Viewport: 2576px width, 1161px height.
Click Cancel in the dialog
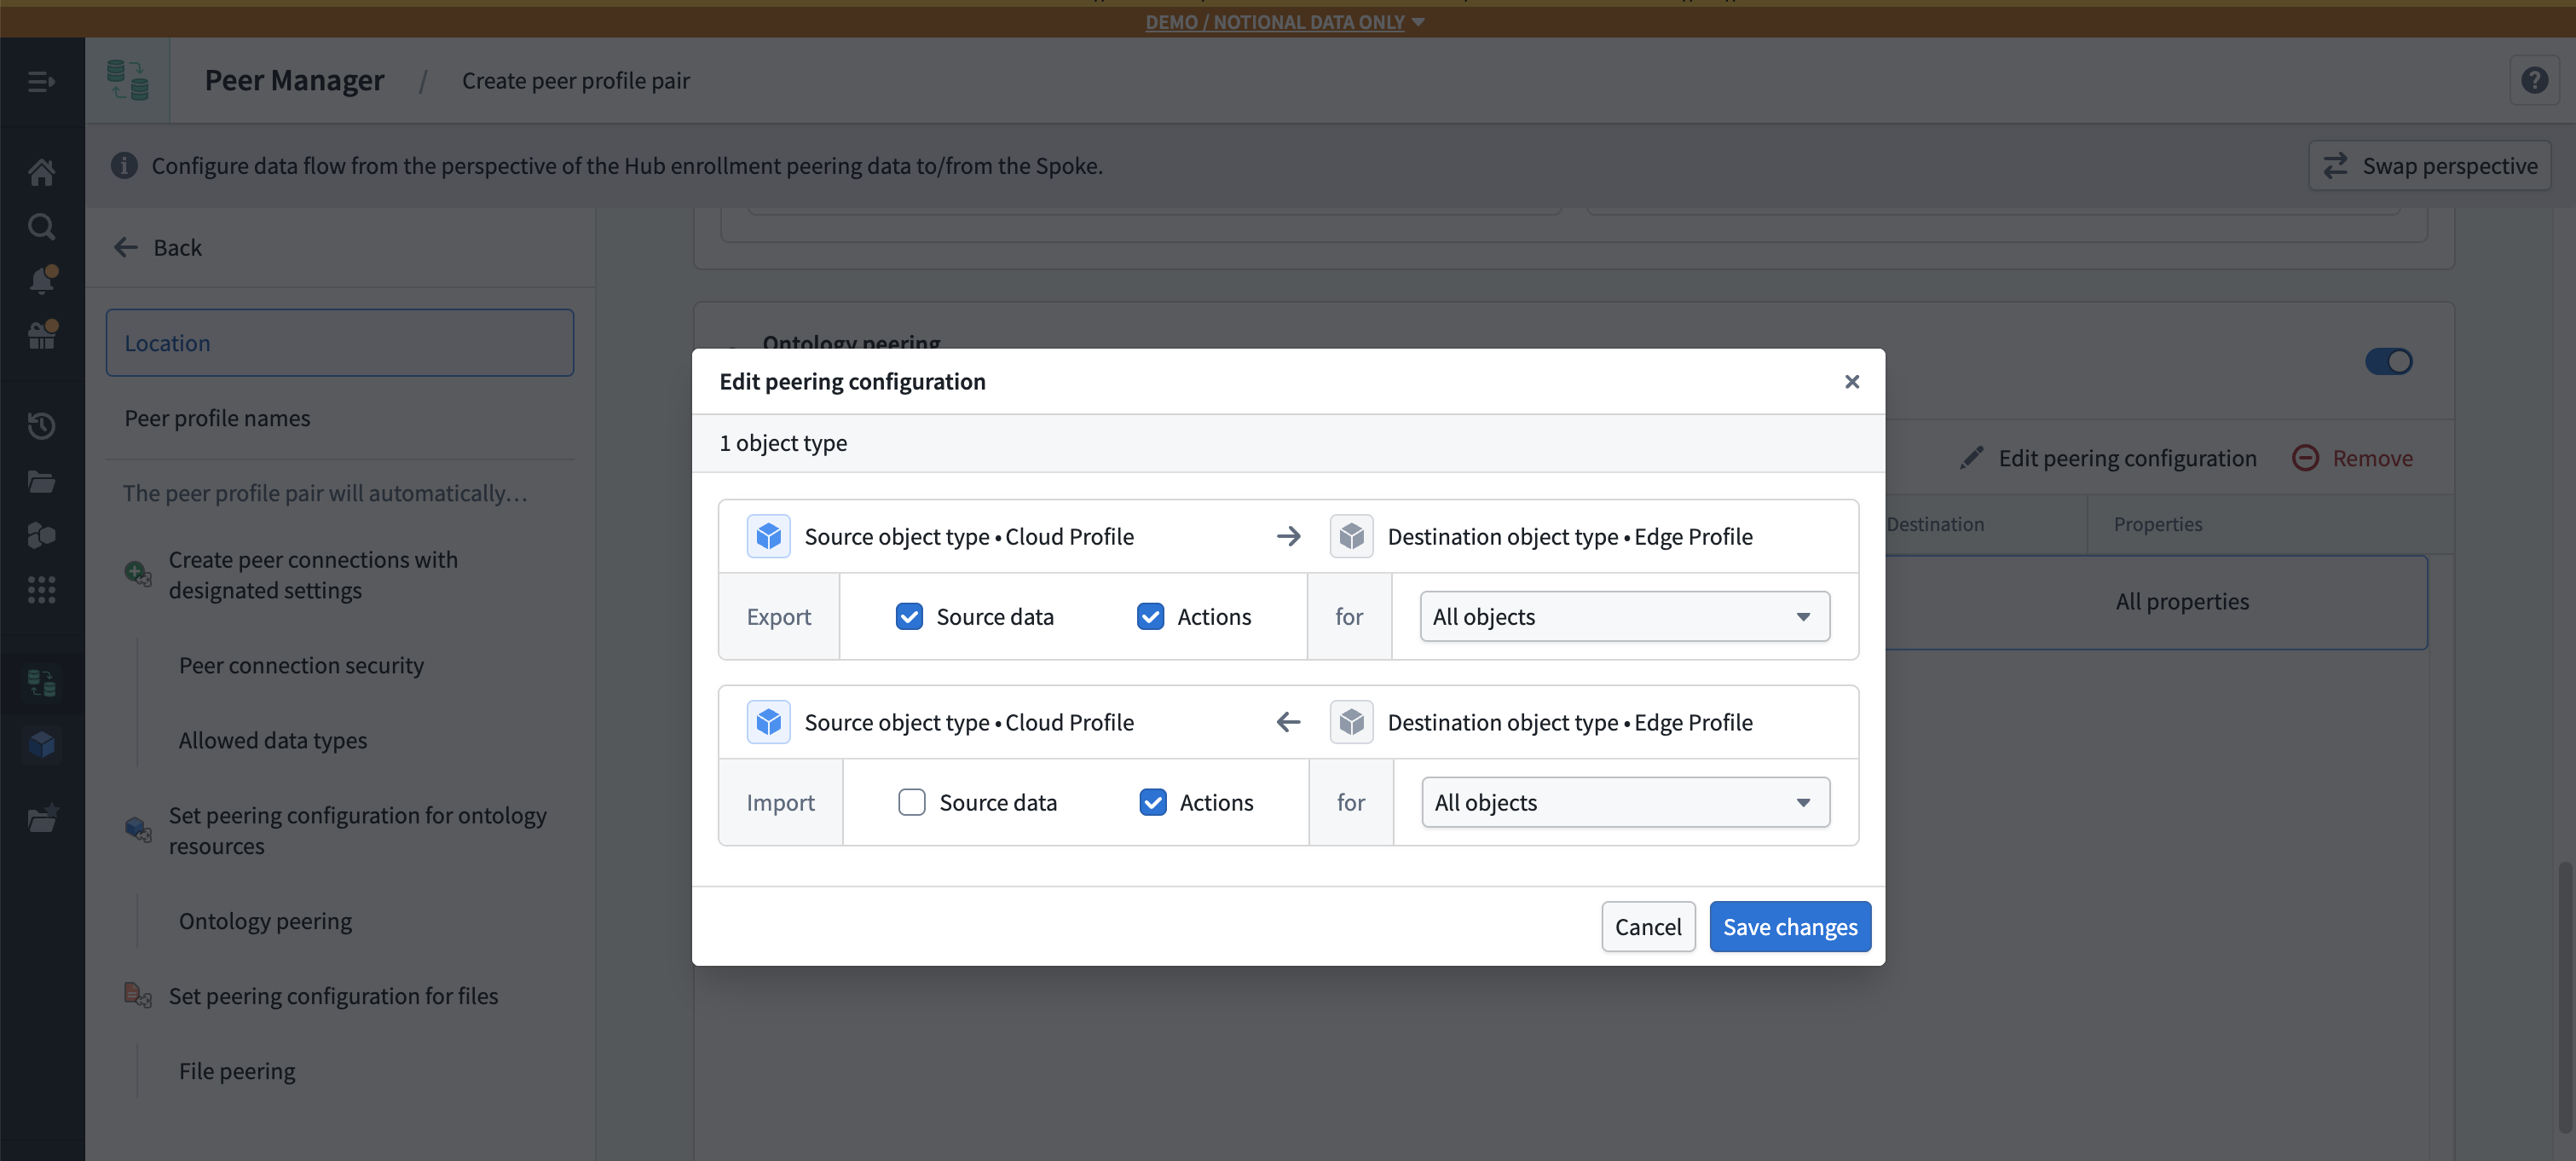click(1648, 926)
